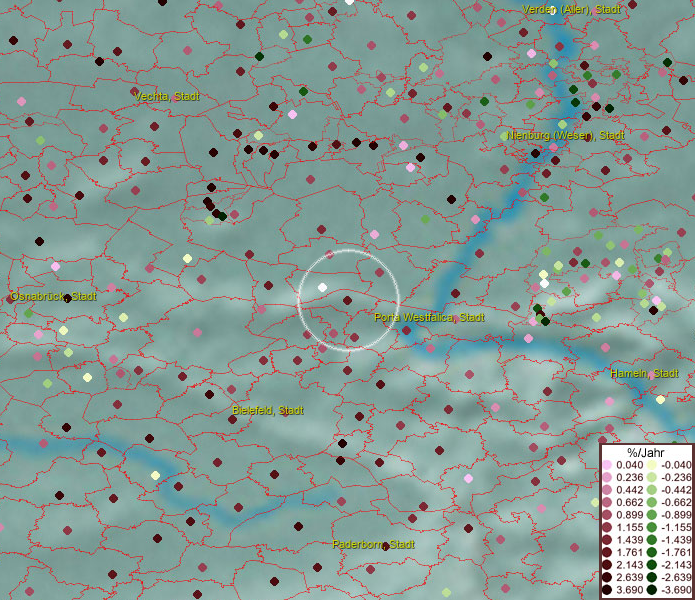Click the Osnabrück, Stadt map label
Screen dimensions: 695x600
(53, 296)
